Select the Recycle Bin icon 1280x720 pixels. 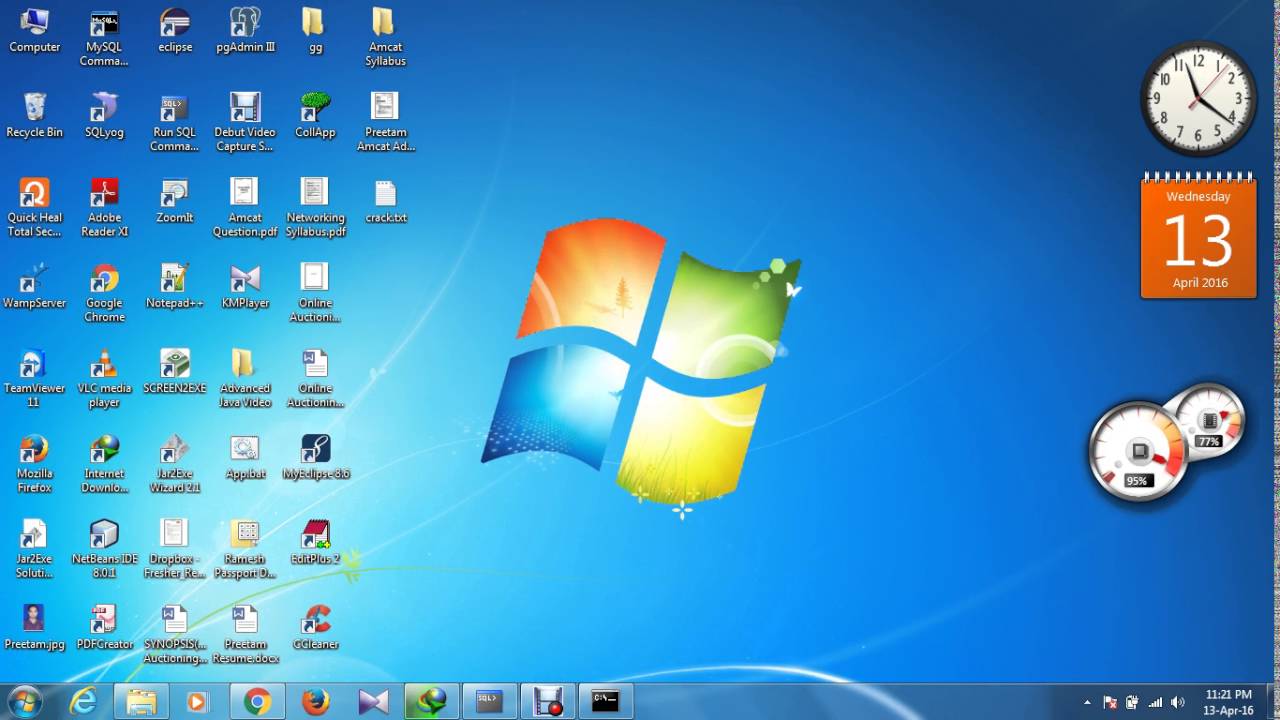tap(34, 116)
